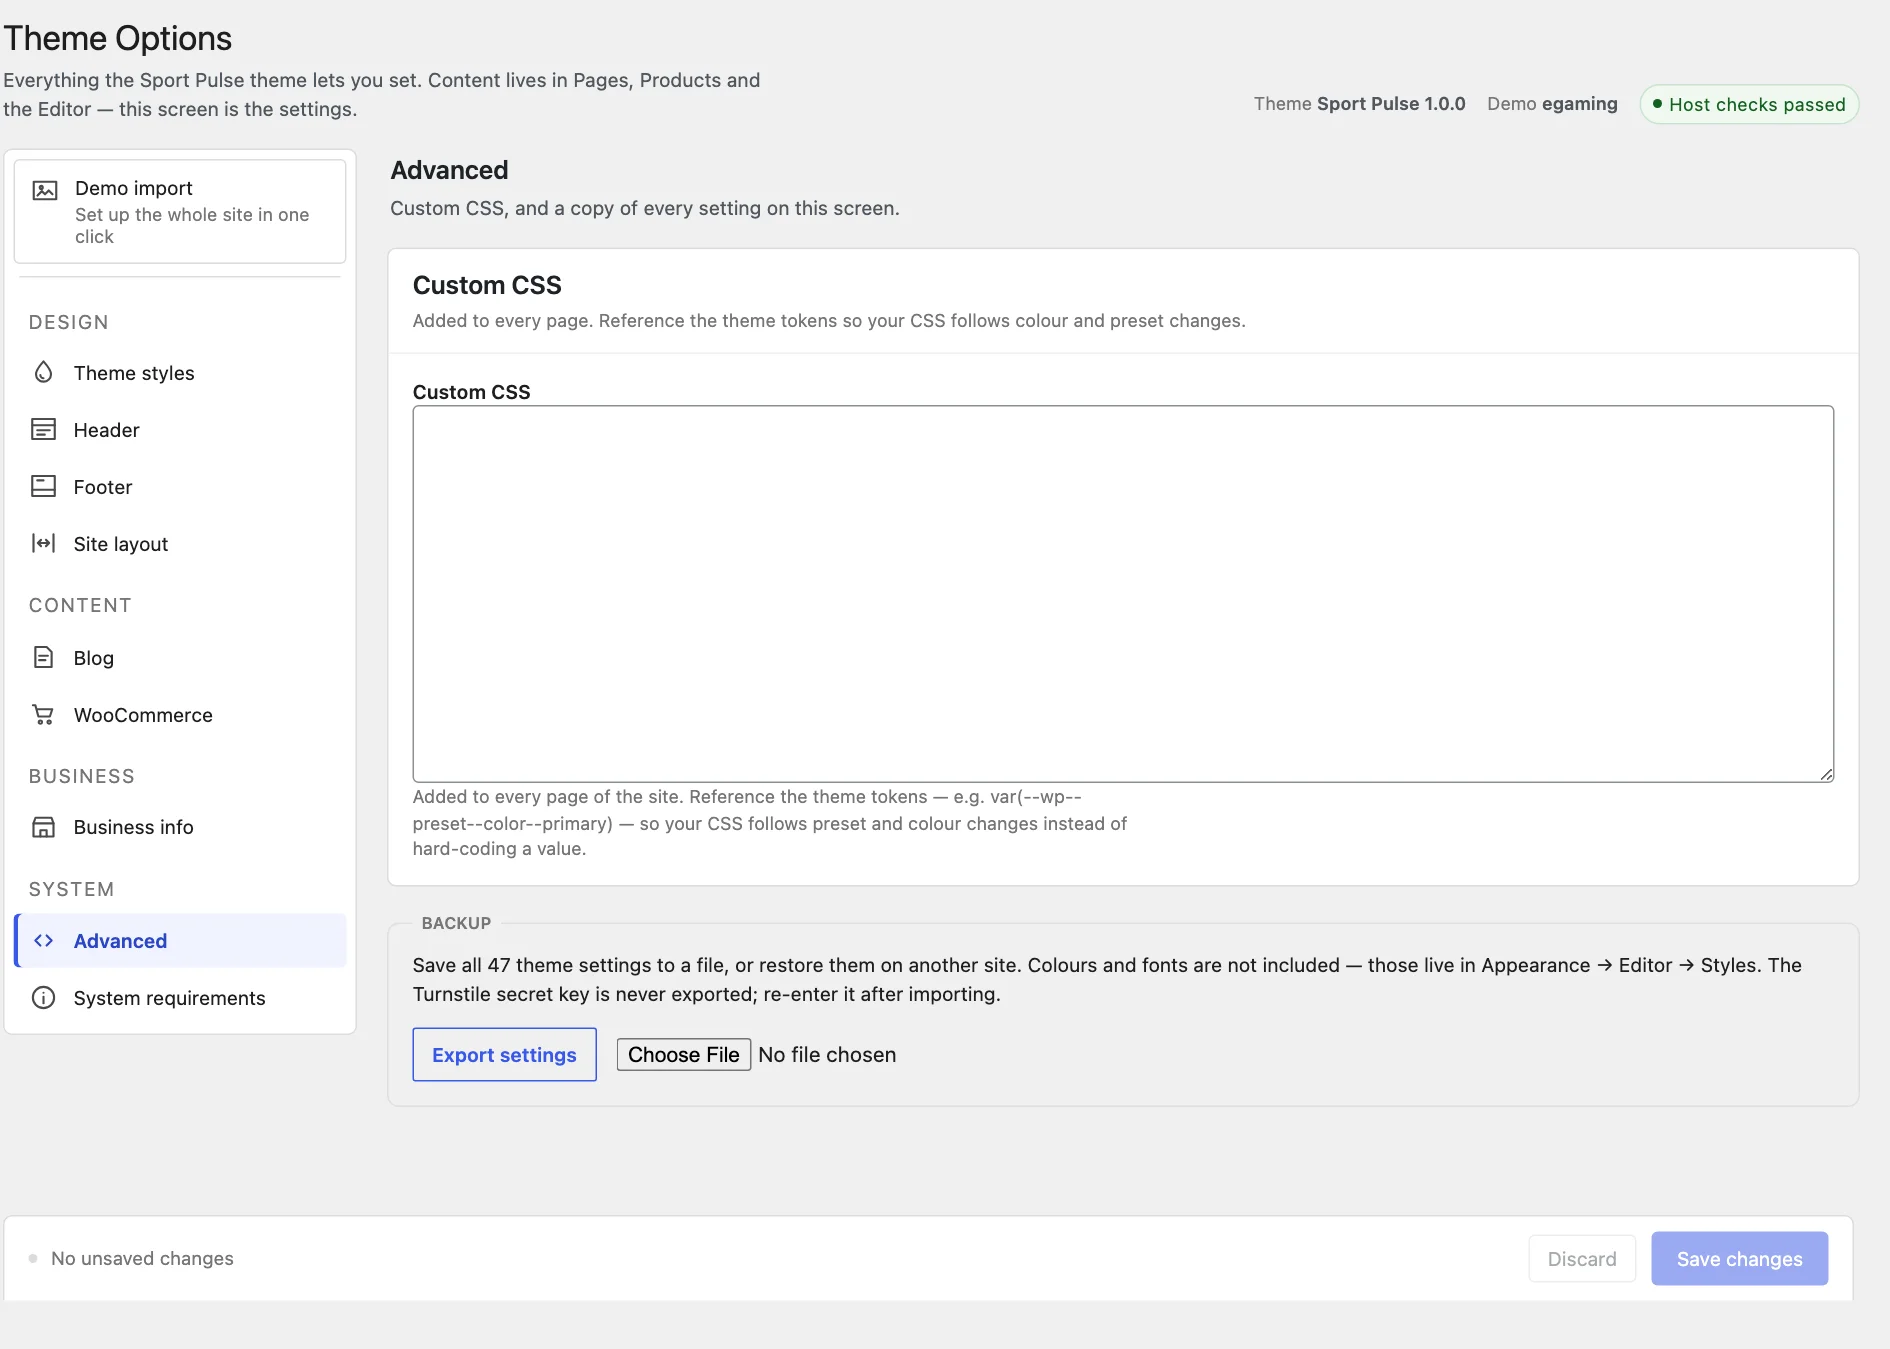This screenshot has height=1349, width=1890.
Task: Click the textarea resize handle
Action: (x=1826, y=774)
